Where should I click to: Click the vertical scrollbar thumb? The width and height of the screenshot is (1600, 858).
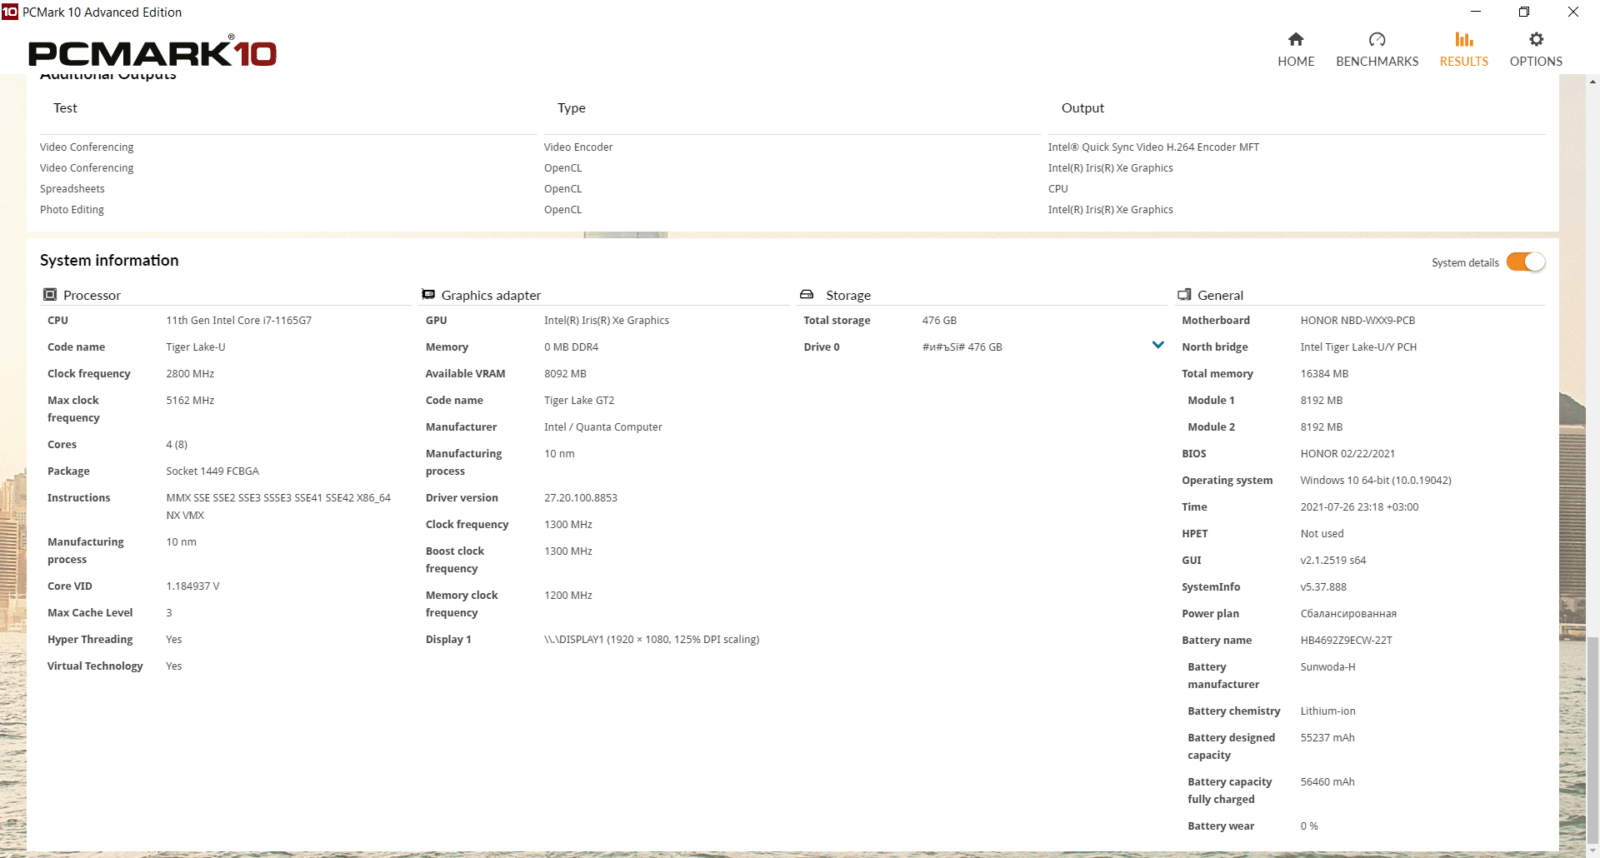point(1592,738)
